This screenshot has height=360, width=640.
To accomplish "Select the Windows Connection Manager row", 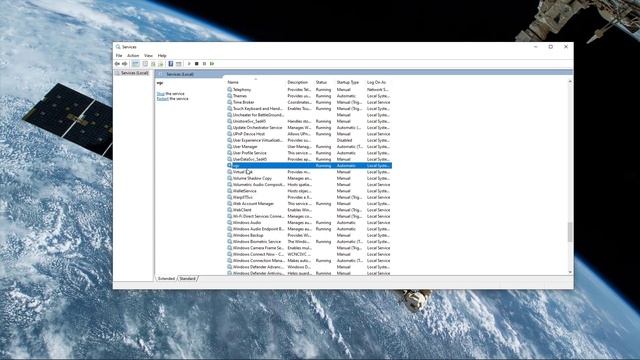I will coord(309,260).
